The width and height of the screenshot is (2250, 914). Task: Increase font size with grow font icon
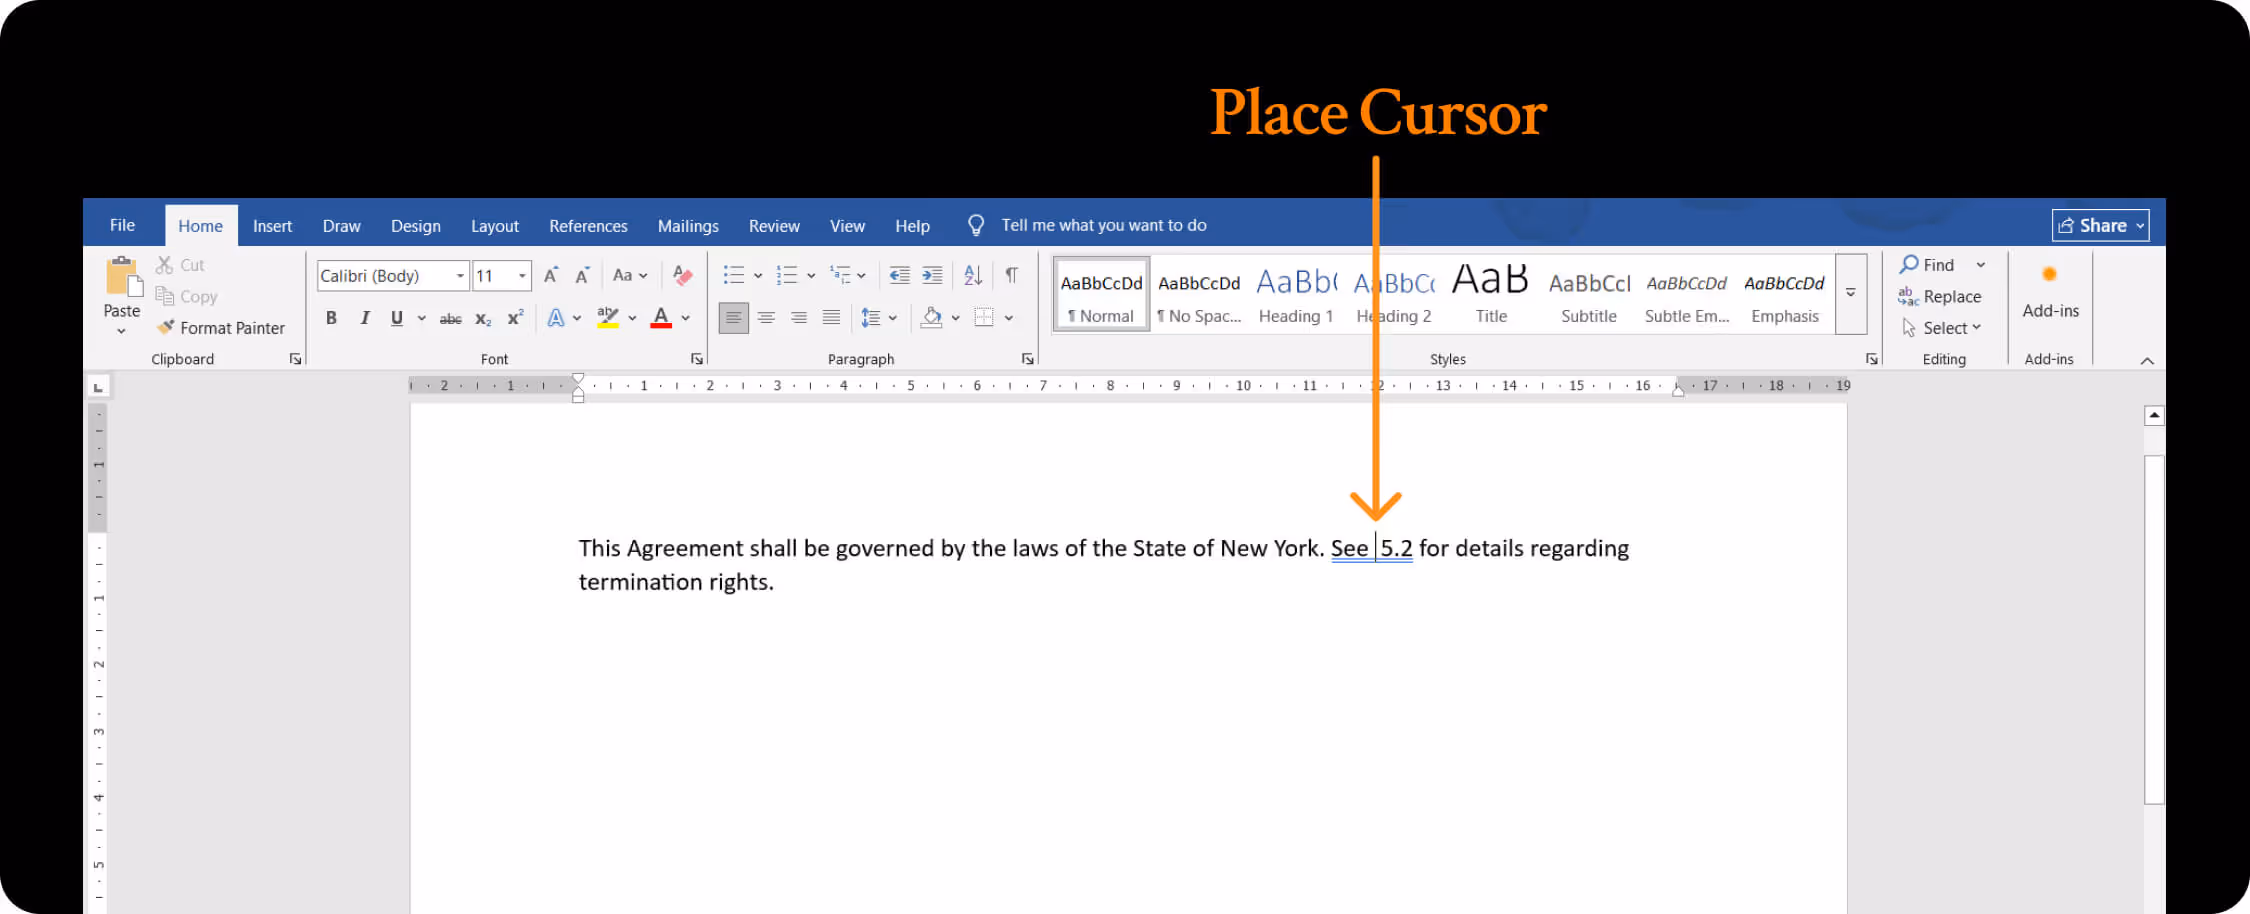(550, 275)
